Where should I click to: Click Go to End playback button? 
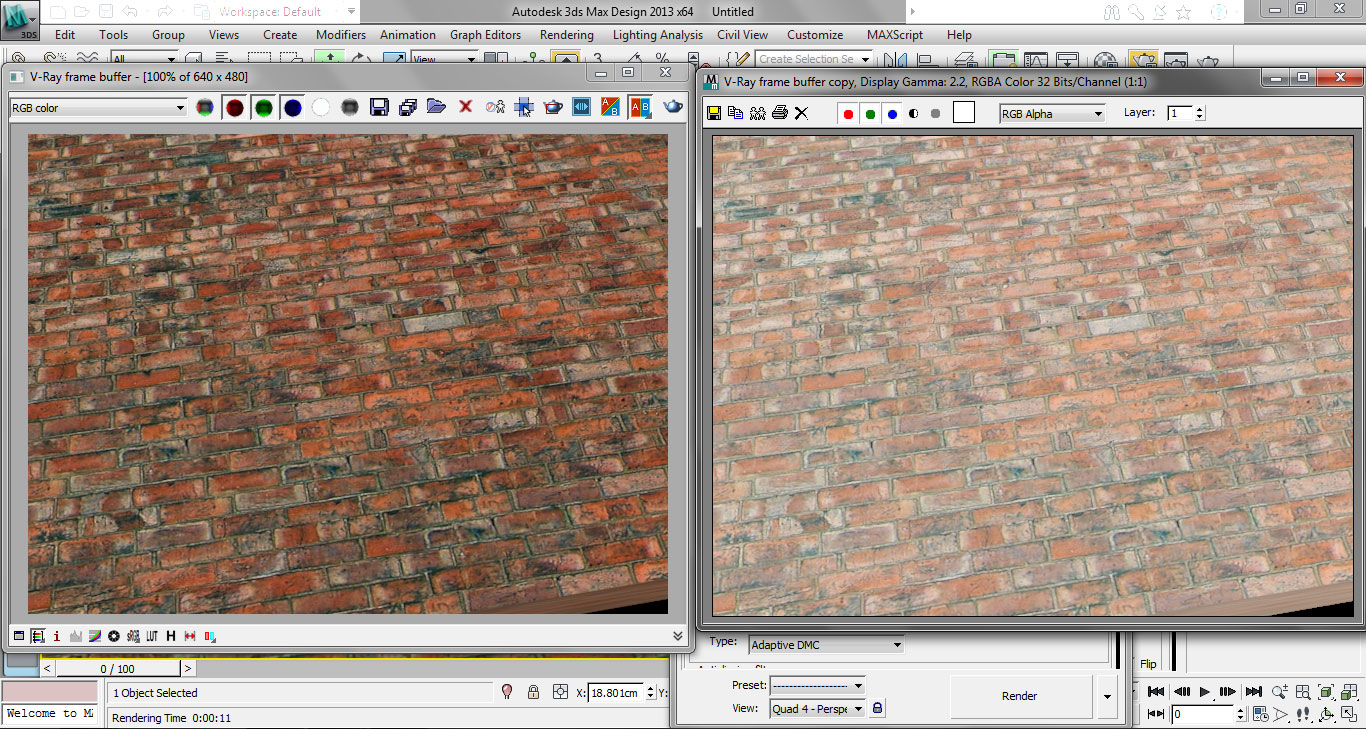point(1253,691)
